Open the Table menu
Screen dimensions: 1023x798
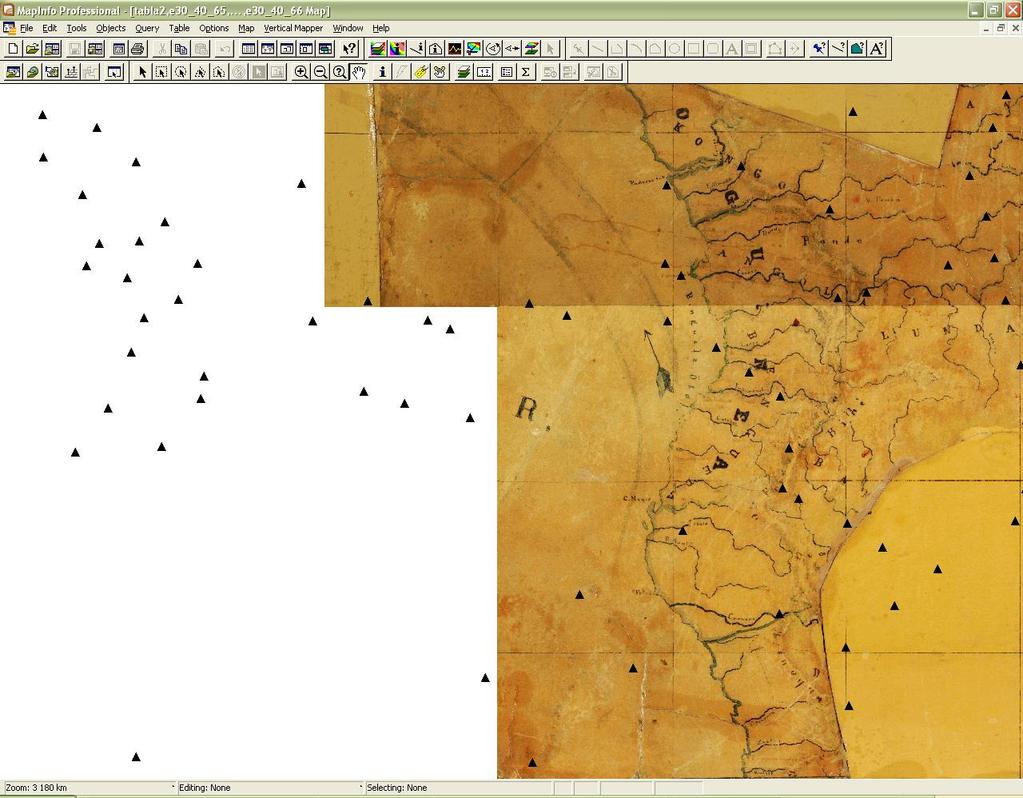179,28
